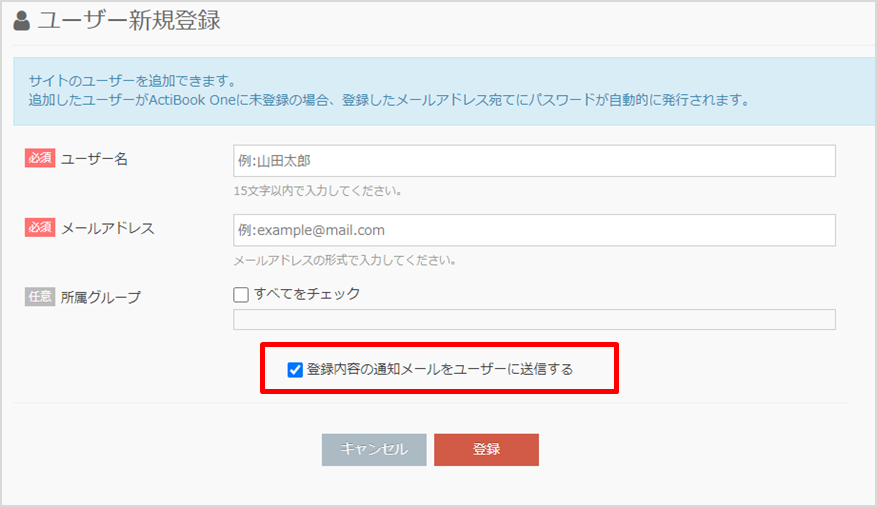Click the info line starting 追加したユーザーがActiBook One

coord(389,100)
